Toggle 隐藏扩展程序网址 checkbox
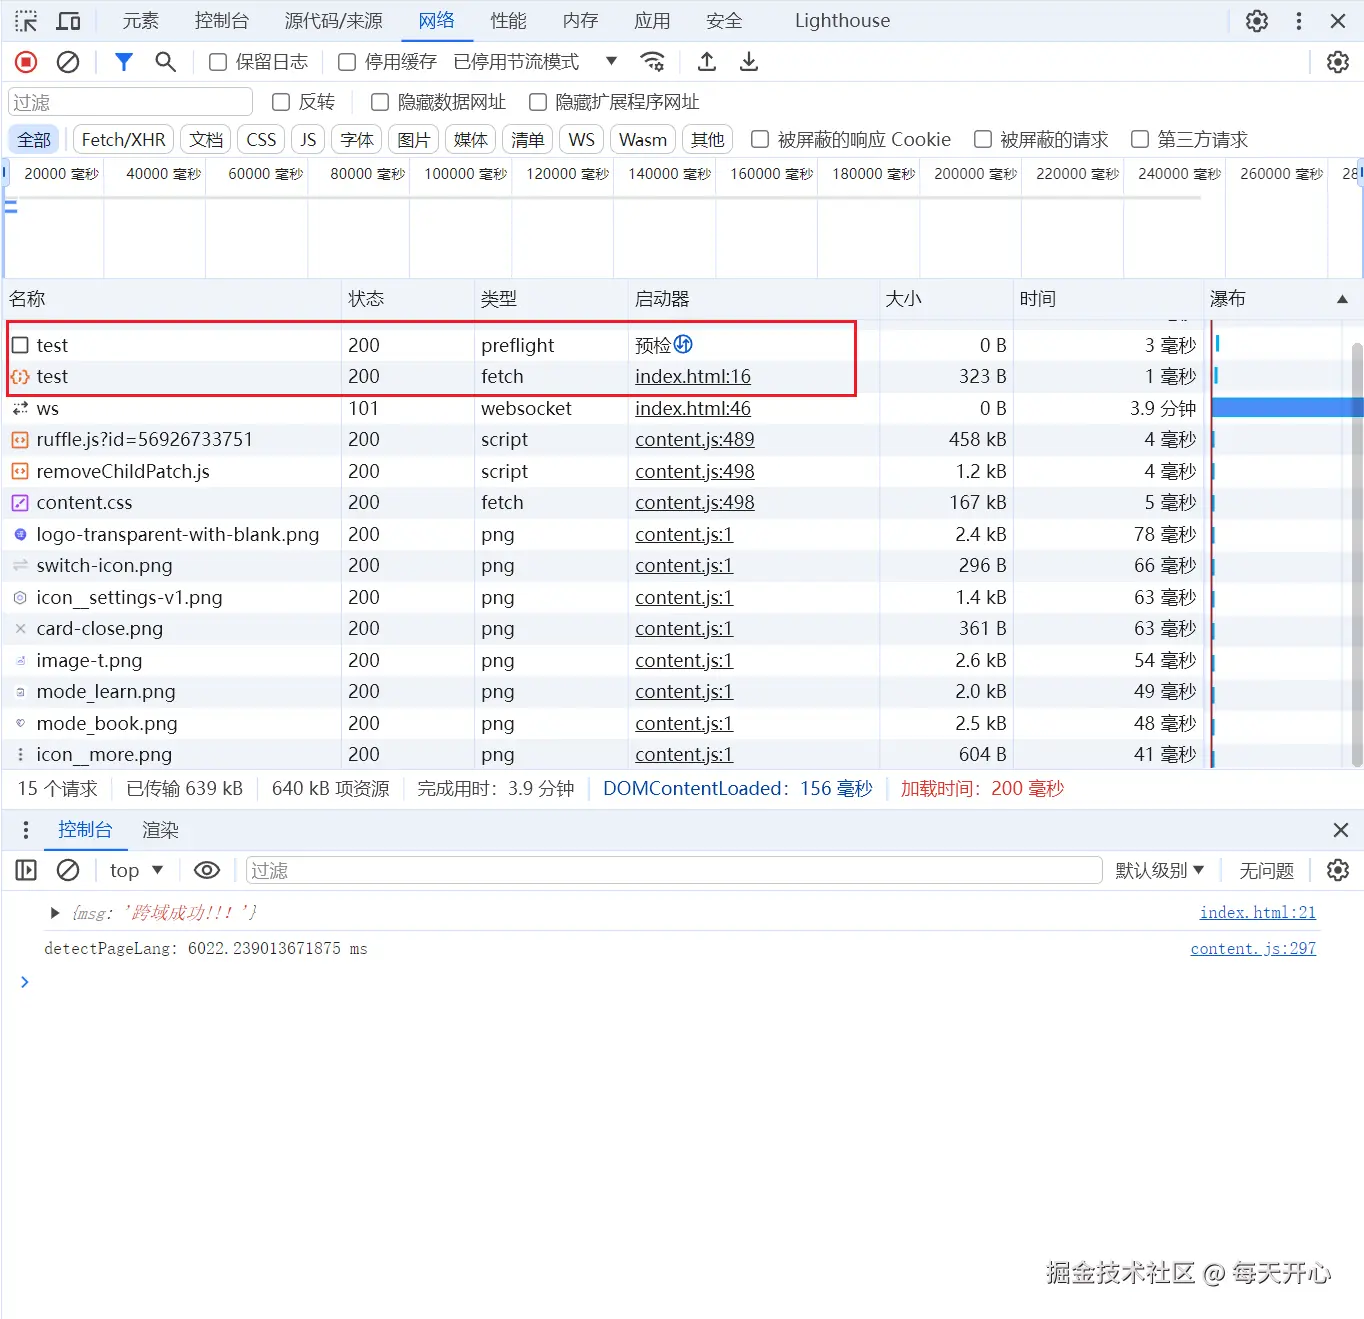Viewport: 1364px width, 1319px height. coord(538,102)
